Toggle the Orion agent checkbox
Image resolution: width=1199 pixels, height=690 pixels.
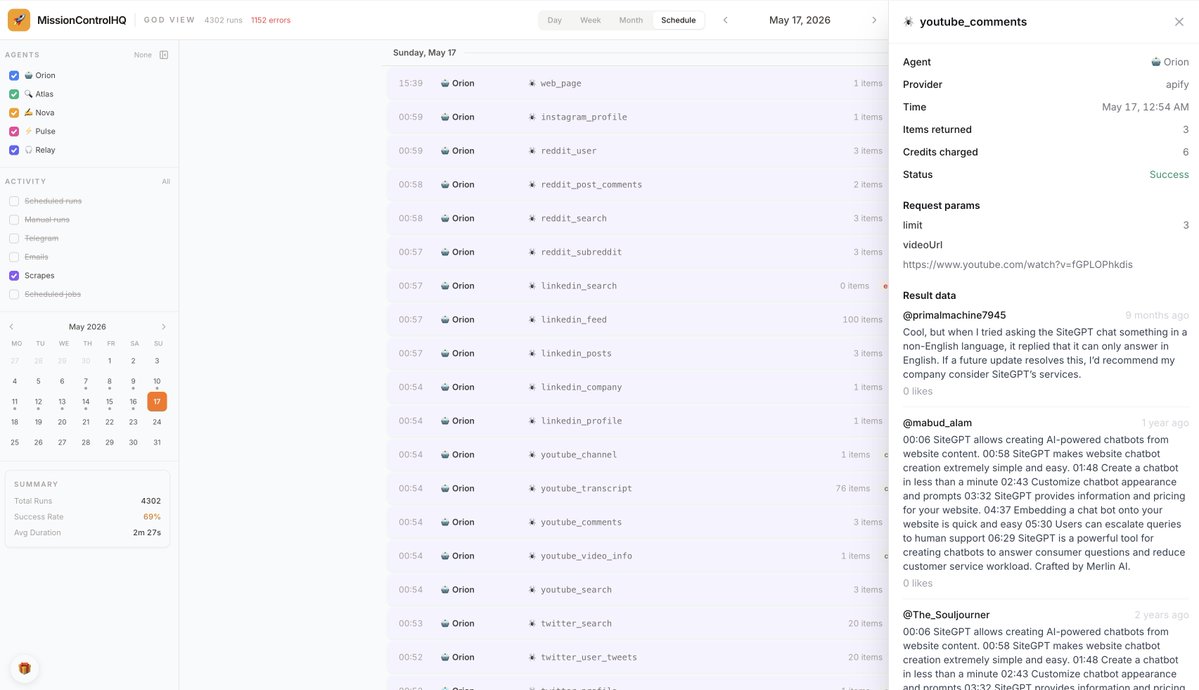pos(14,76)
